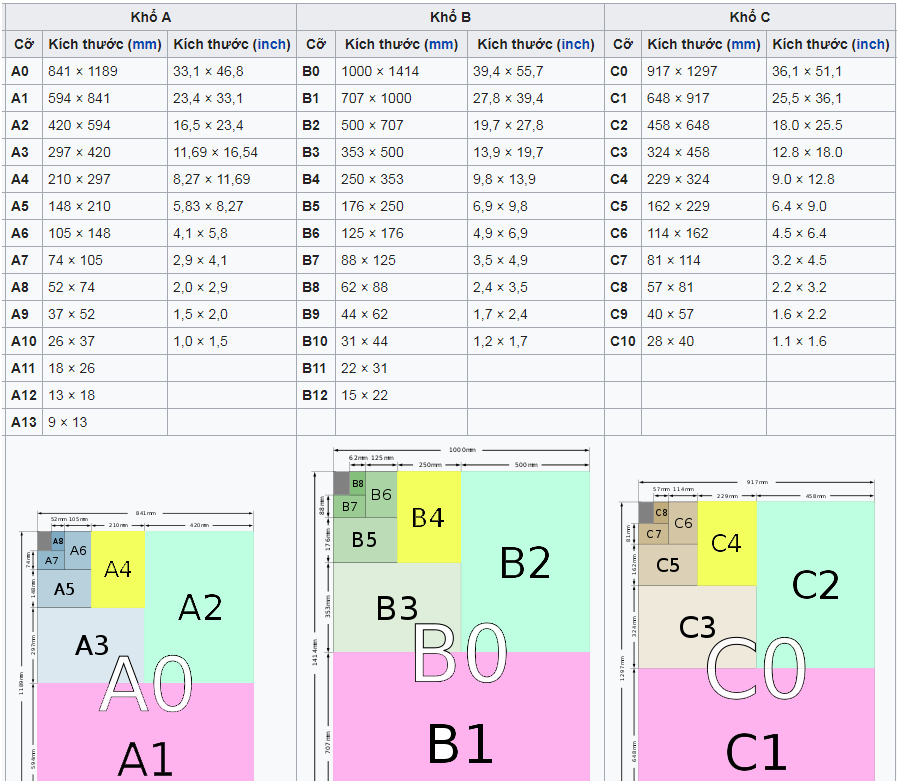Screen dimensions: 897x781
Task: Click the B12 row label
Action: click(x=315, y=395)
